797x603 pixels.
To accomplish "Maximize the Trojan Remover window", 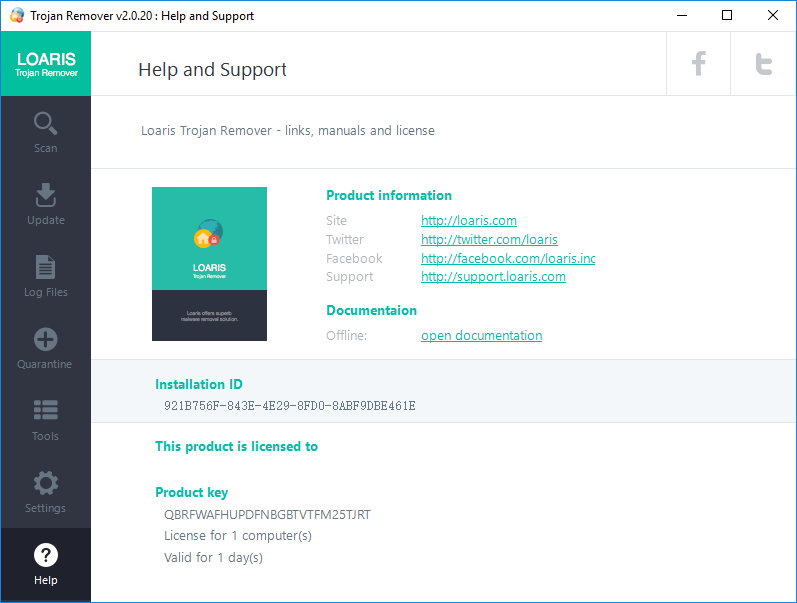I will pyautogui.click(x=727, y=15).
